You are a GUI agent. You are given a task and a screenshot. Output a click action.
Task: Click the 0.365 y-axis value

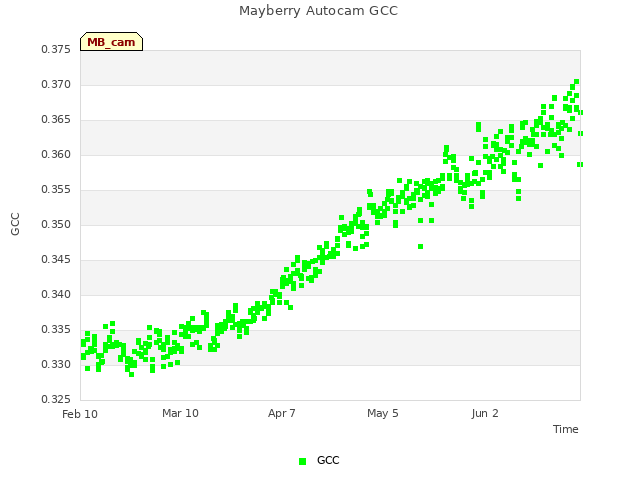56,120
